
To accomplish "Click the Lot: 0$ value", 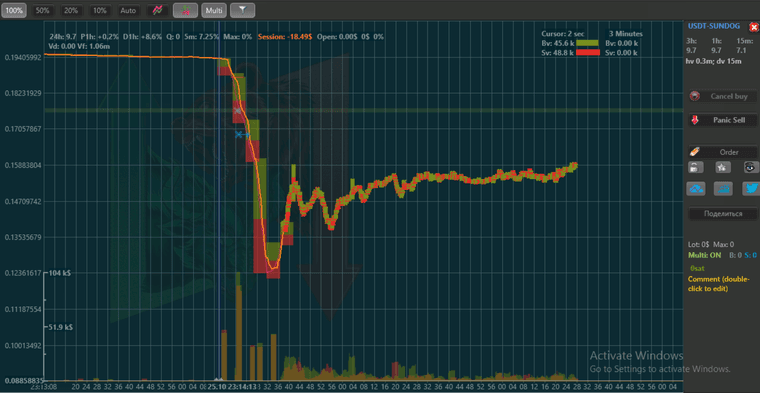I will (698, 244).
